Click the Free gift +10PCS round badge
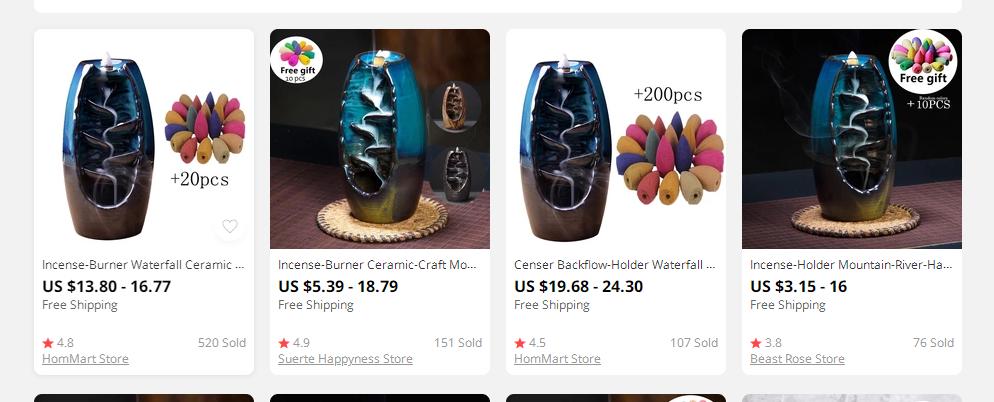This screenshot has height=402, width=994. pyautogui.click(x=923, y=62)
